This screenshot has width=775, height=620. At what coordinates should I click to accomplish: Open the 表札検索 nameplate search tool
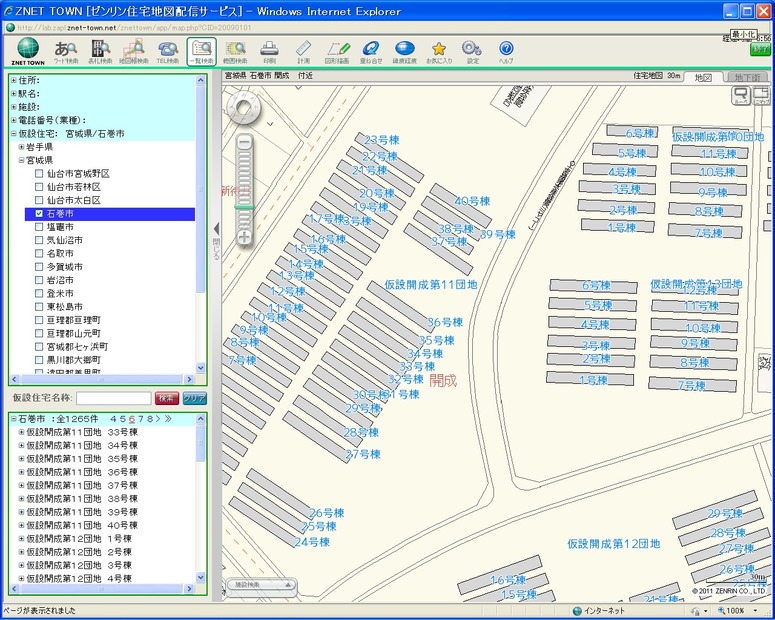pyautogui.click(x=100, y=52)
